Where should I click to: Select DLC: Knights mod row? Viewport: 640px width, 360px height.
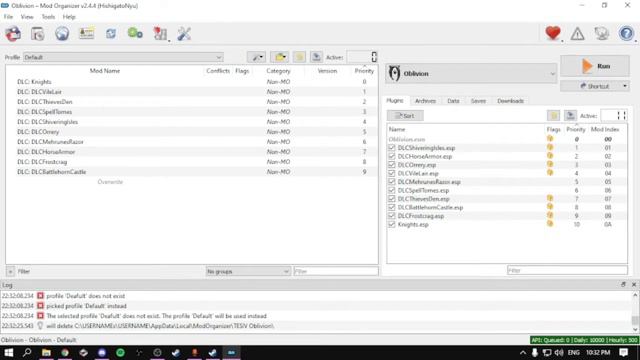[191, 82]
